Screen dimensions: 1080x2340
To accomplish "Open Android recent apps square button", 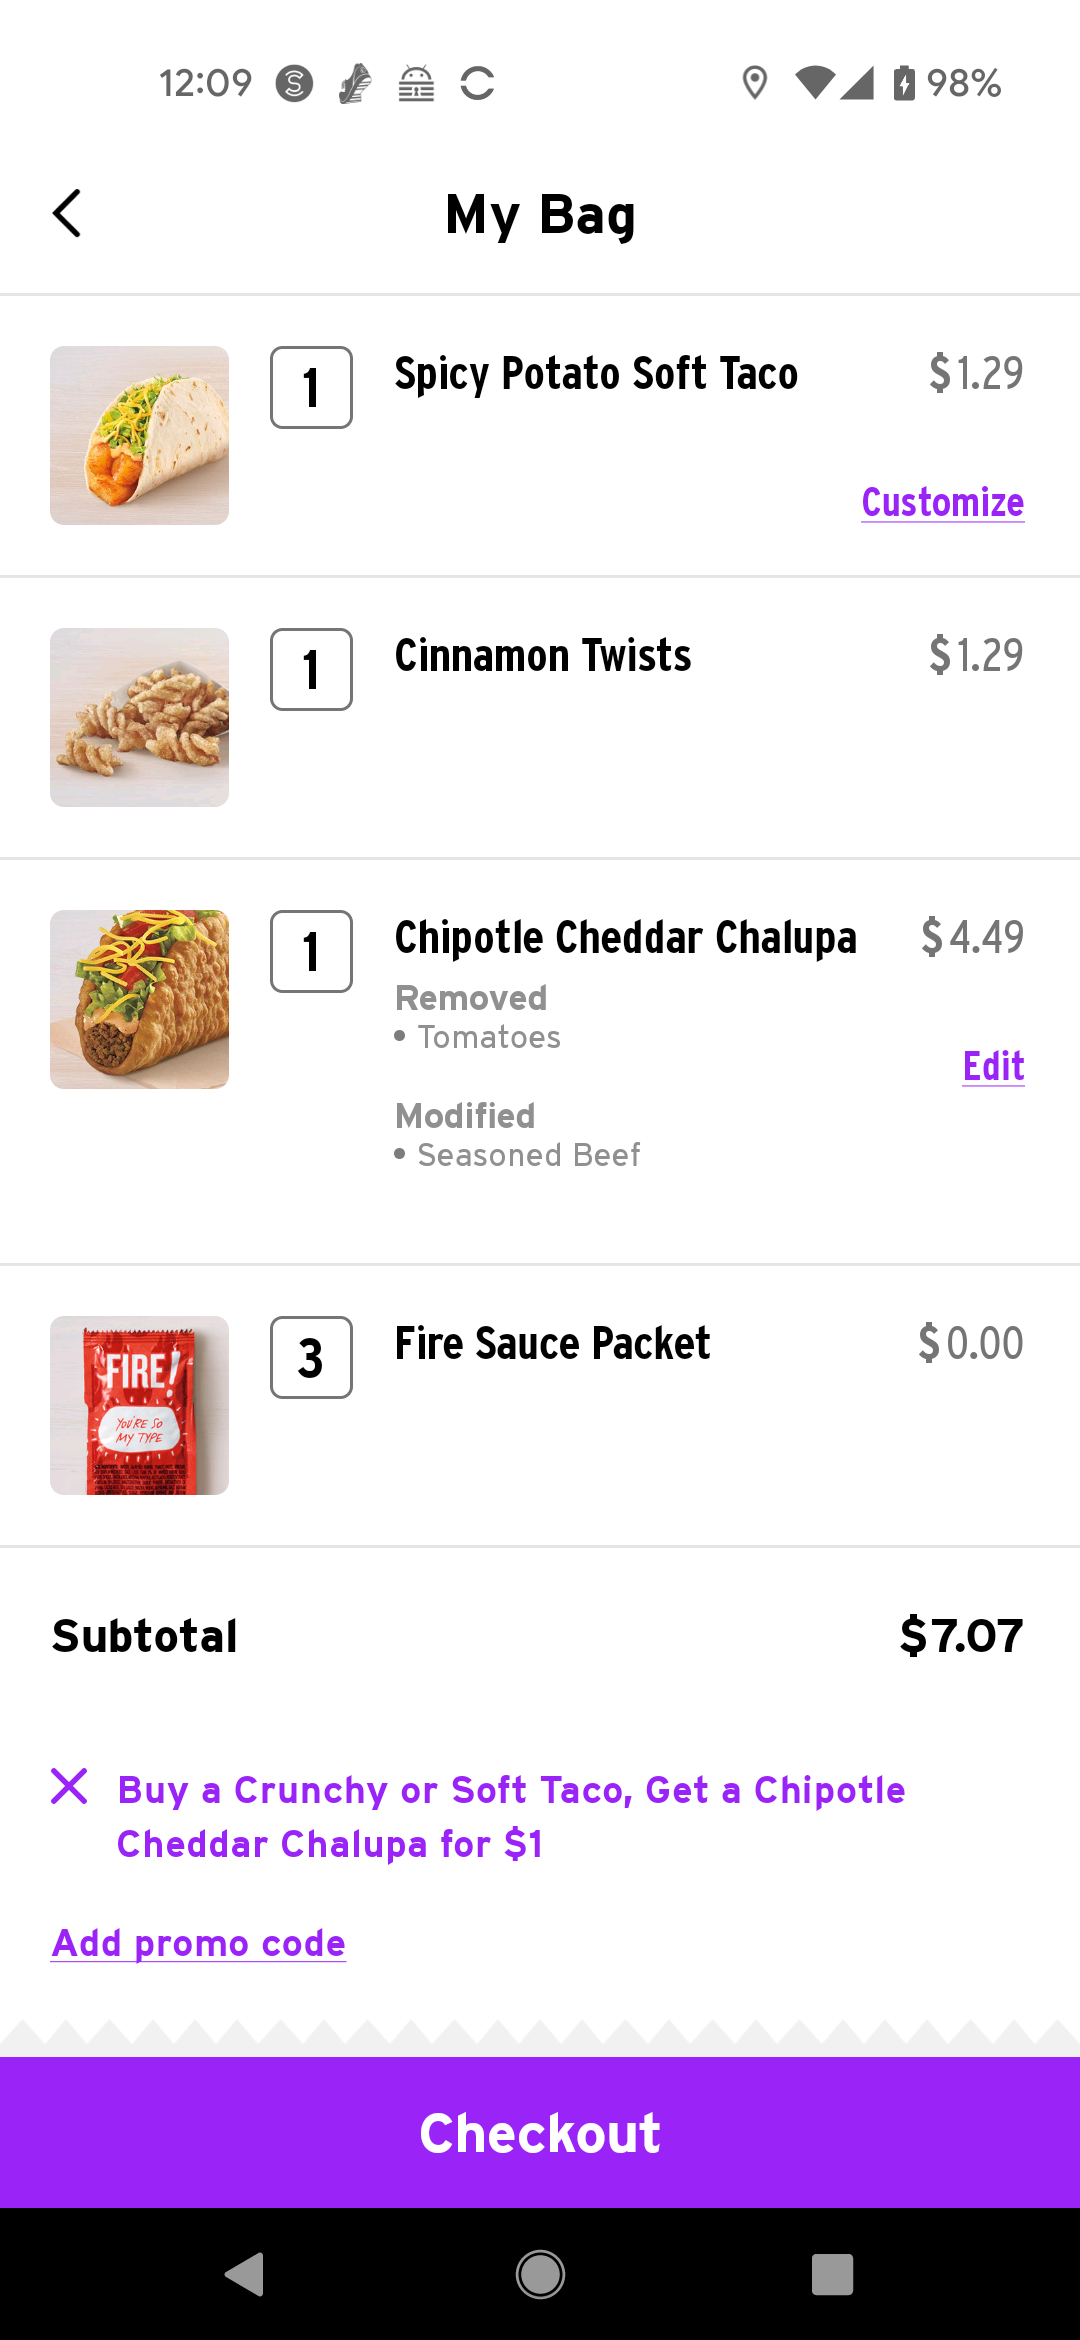I will [832, 2274].
